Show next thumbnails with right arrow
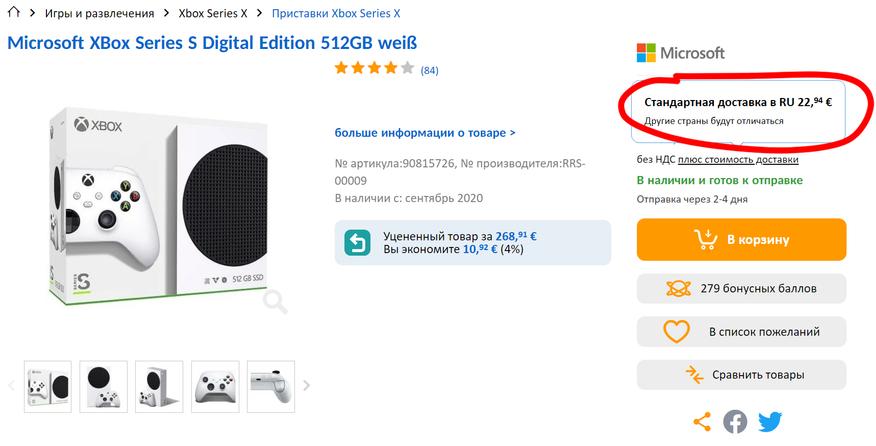 (x=307, y=385)
